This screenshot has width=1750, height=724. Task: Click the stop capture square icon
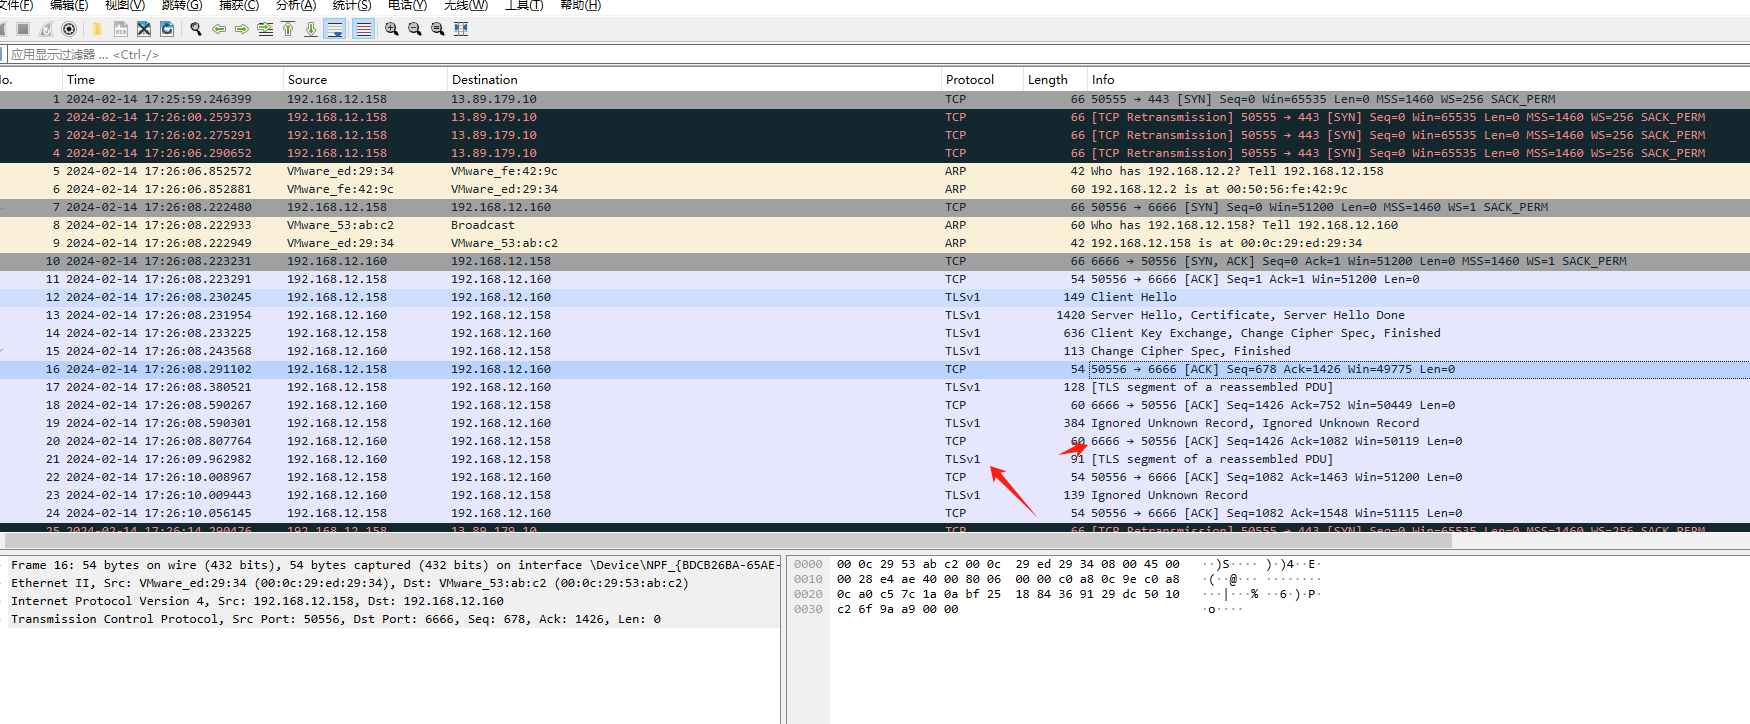click(x=23, y=29)
